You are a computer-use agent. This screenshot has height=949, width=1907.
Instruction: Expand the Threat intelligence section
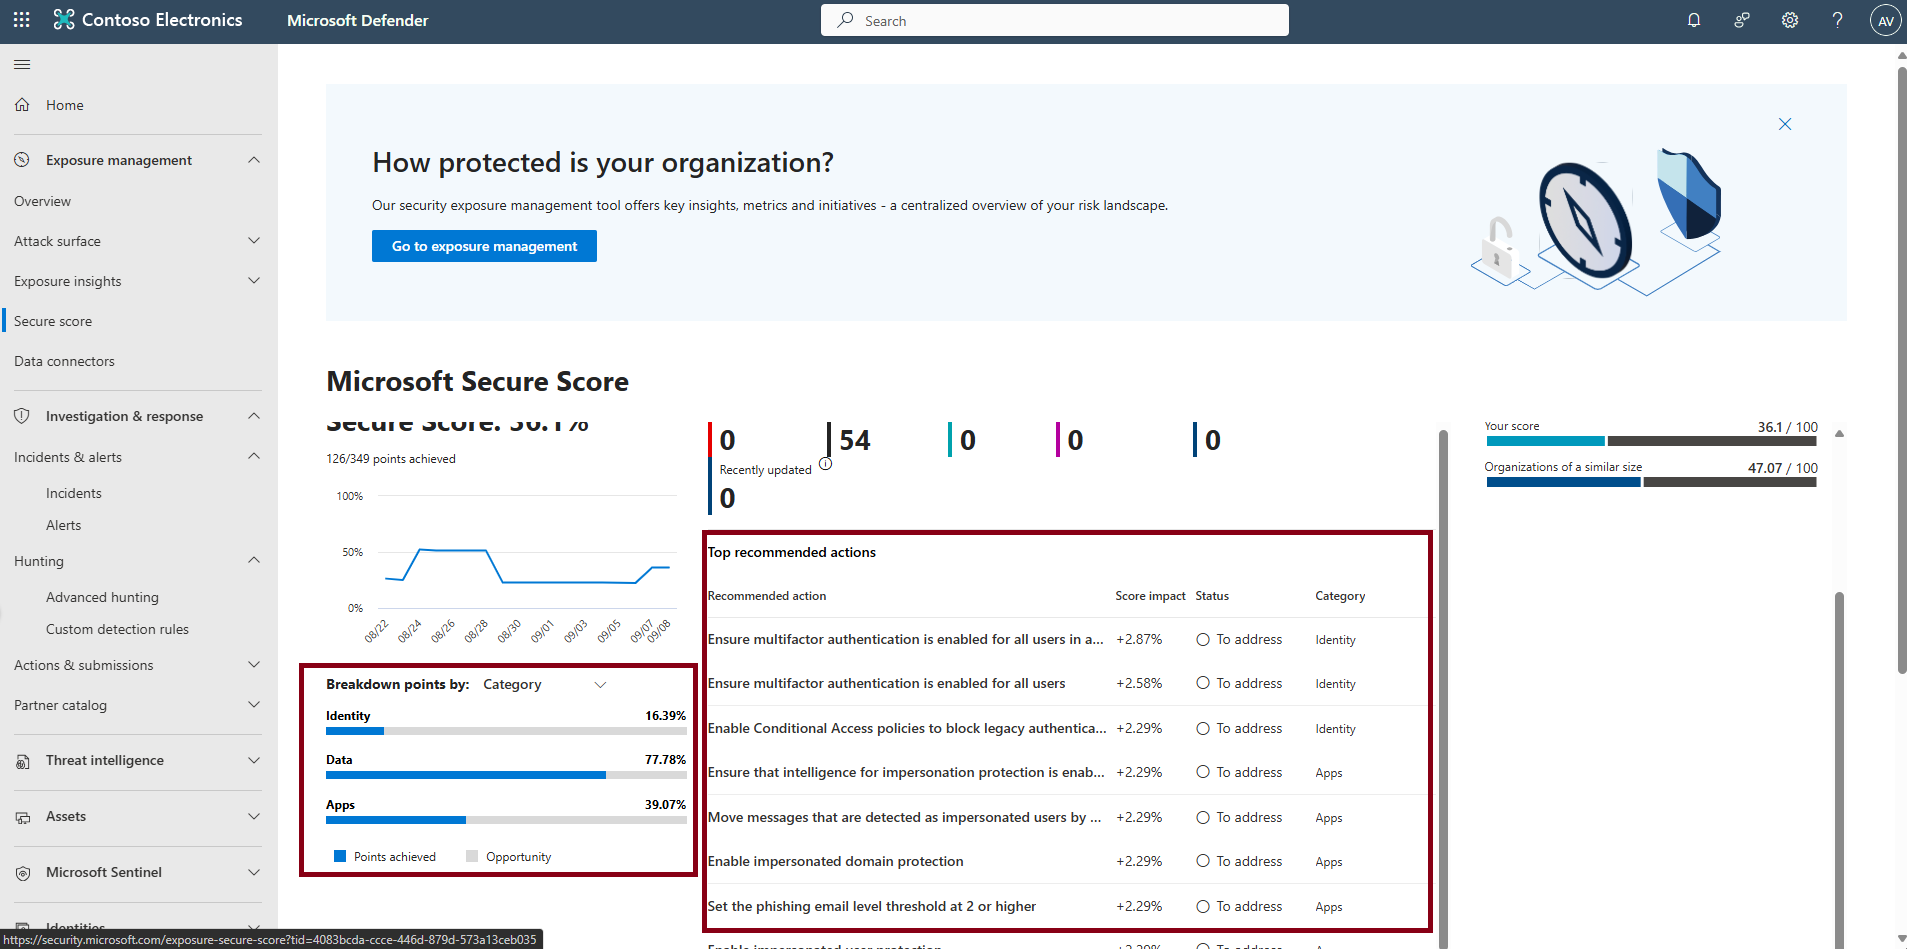254,761
